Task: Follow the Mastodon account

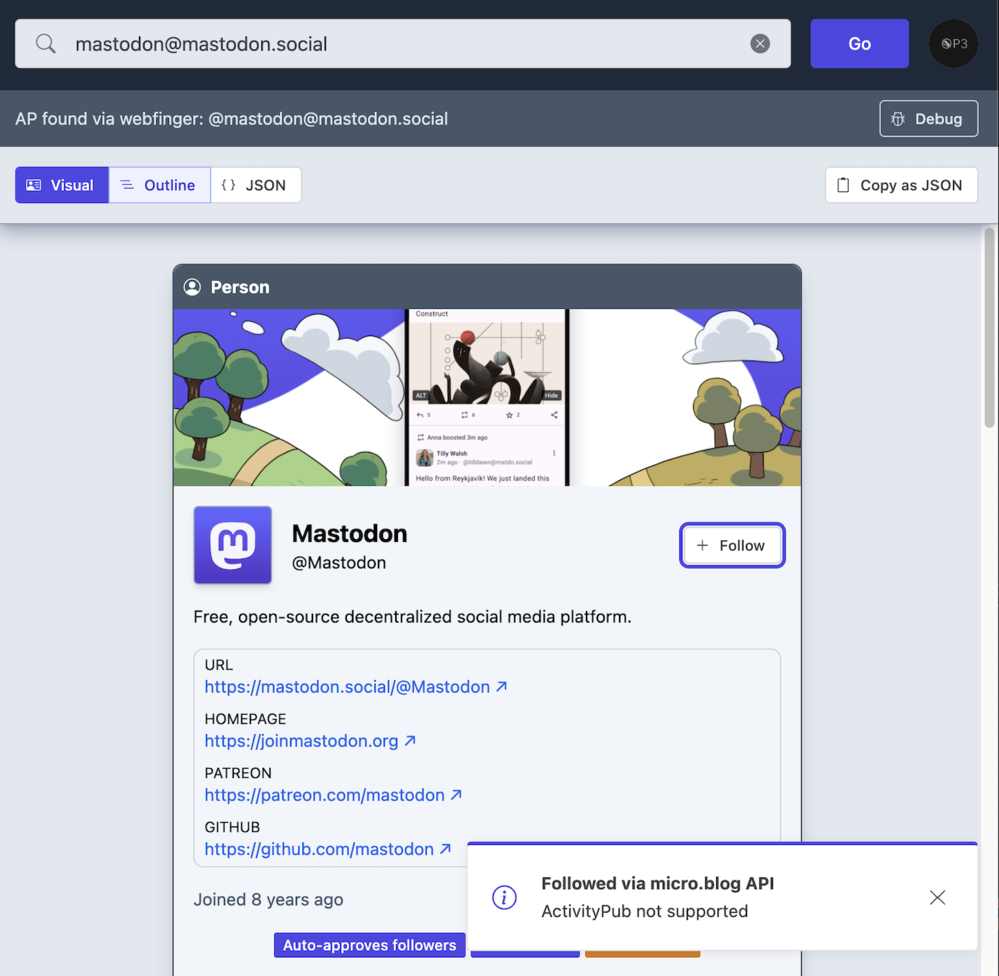Action: point(732,545)
